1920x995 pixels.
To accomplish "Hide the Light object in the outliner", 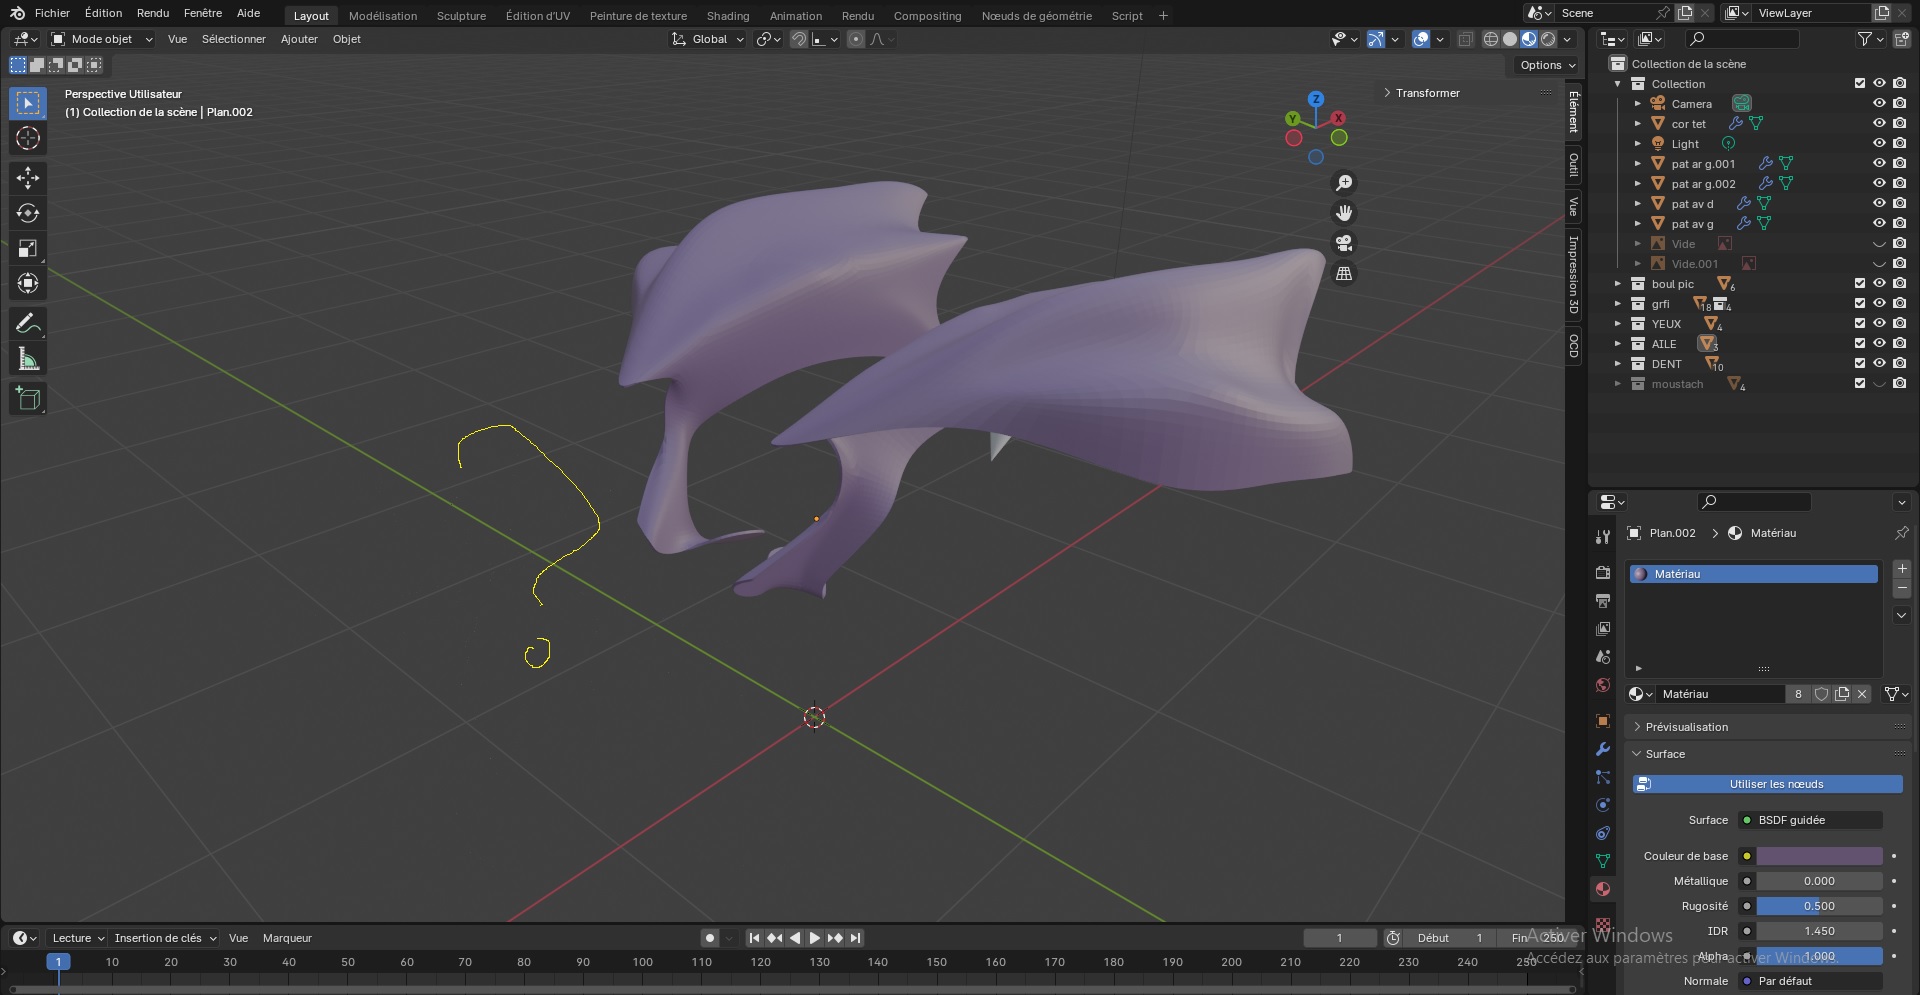I will click(x=1879, y=143).
